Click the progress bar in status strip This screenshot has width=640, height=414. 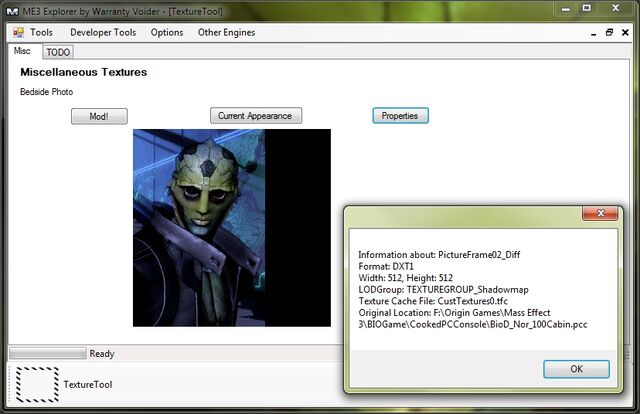[x=48, y=353]
